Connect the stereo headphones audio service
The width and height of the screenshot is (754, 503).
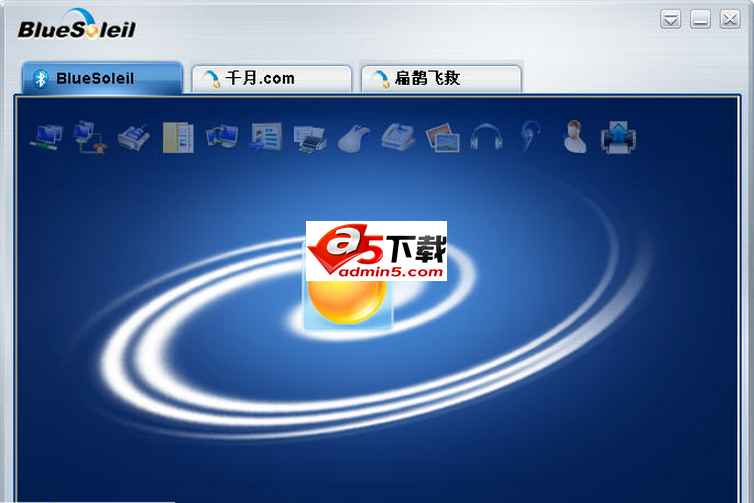(x=486, y=137)
